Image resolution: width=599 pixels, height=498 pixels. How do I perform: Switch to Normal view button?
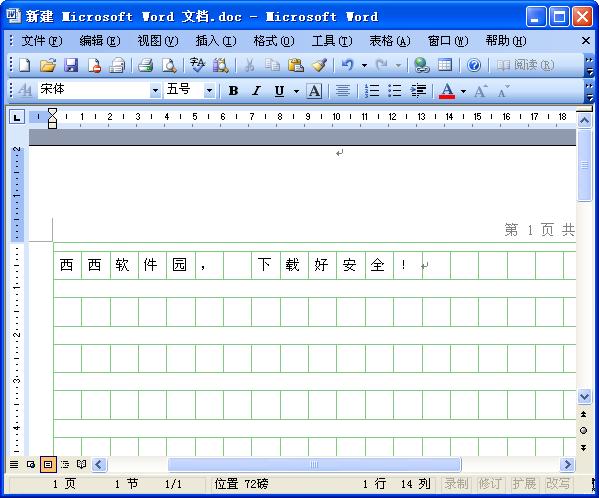pyautogui.click(x=14, y=464)
